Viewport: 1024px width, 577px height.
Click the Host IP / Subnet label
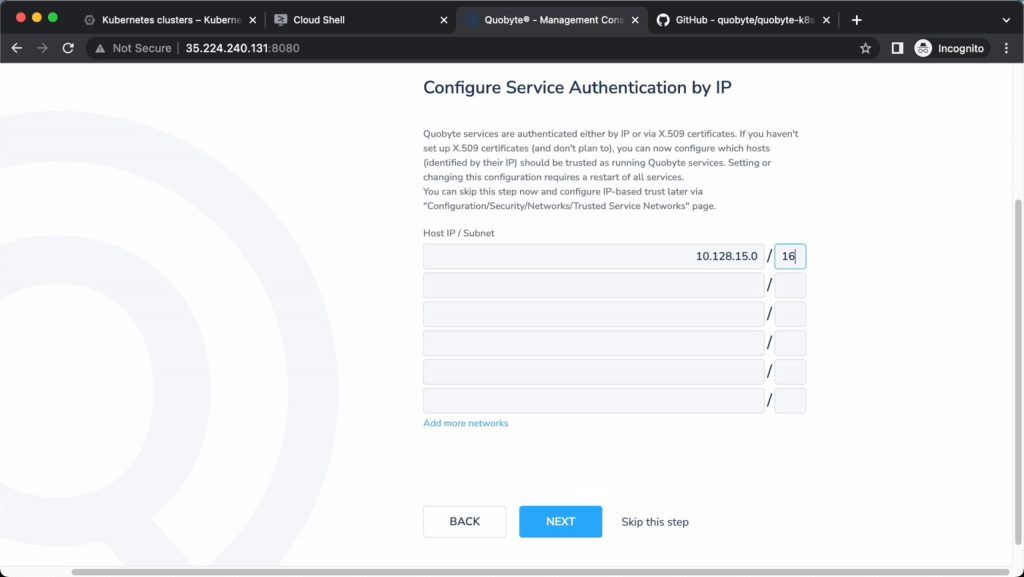[458, 233]
